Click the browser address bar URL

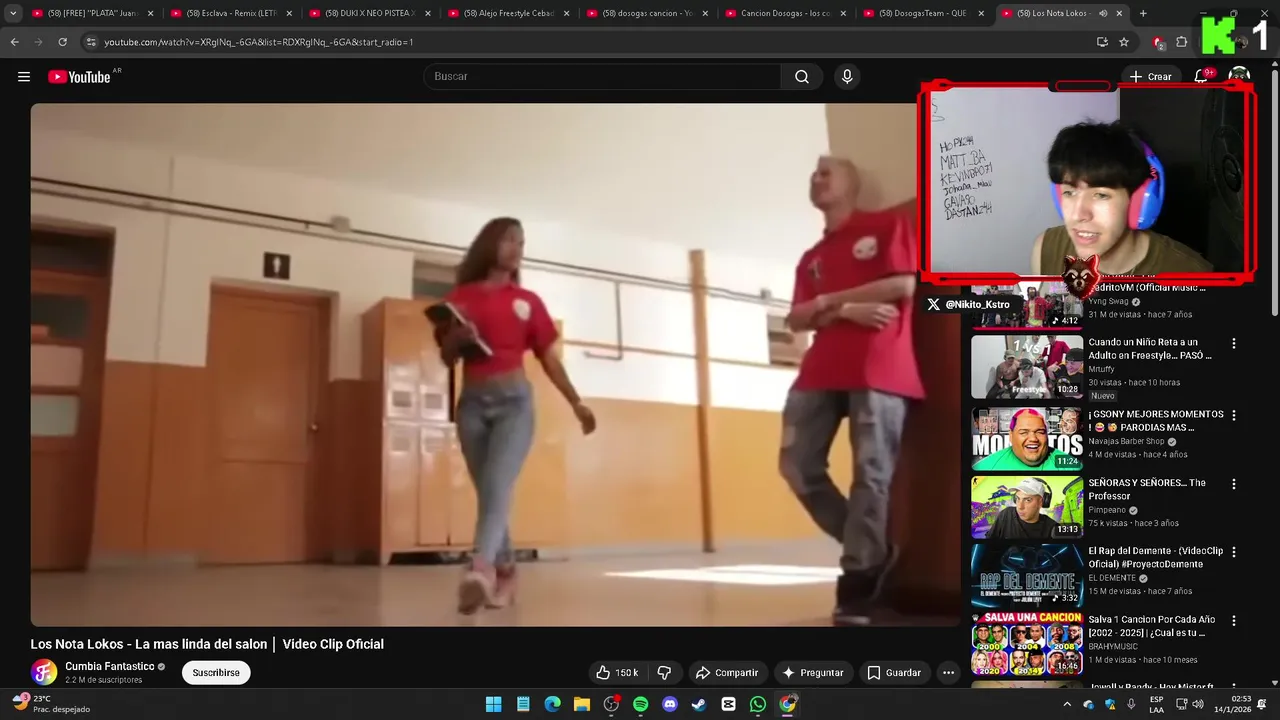(259, 42)
